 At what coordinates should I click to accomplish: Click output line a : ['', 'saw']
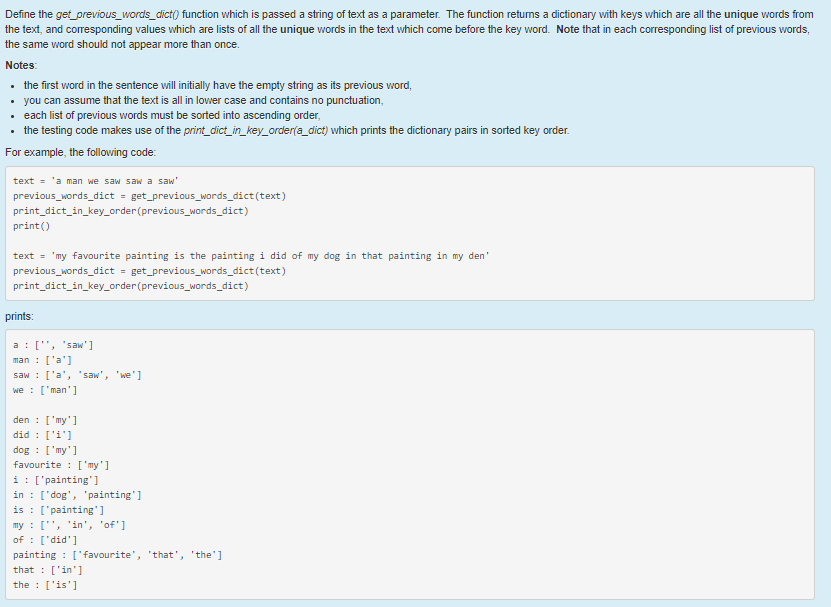tap(53, 345)
